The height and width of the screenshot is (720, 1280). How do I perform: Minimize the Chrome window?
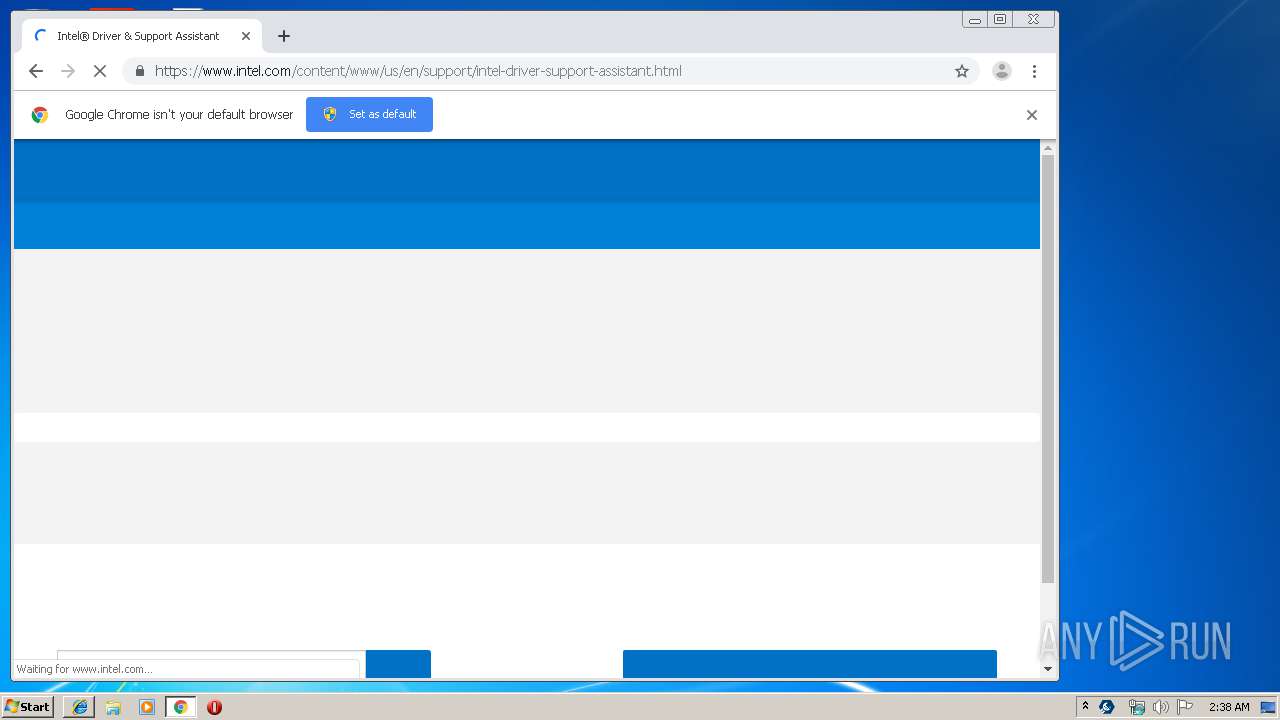(975, 19)
